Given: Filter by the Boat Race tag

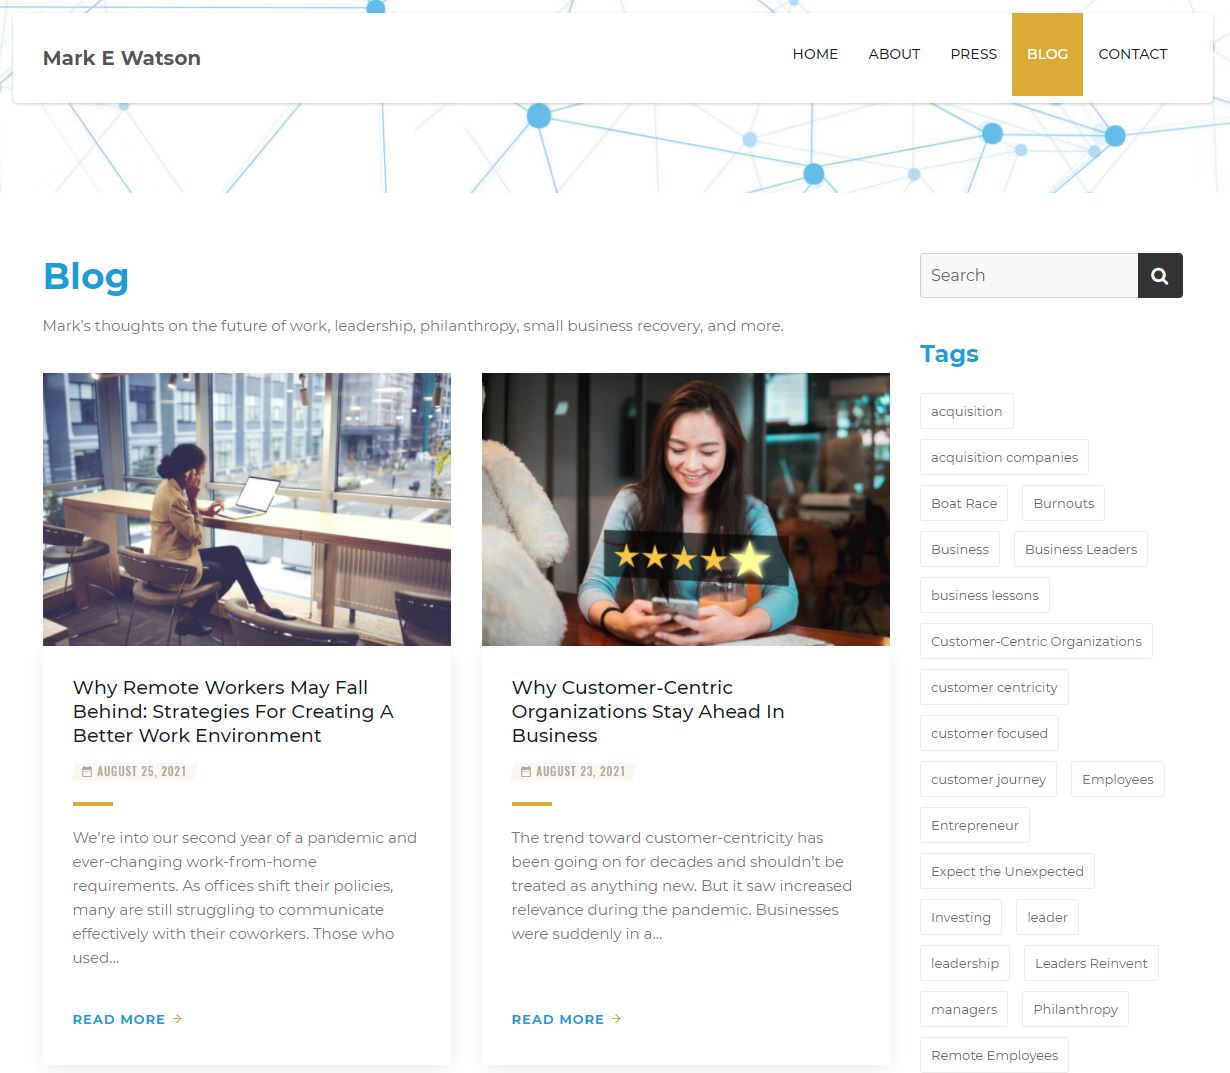Looking at the screenshot, I should (963, 503).
